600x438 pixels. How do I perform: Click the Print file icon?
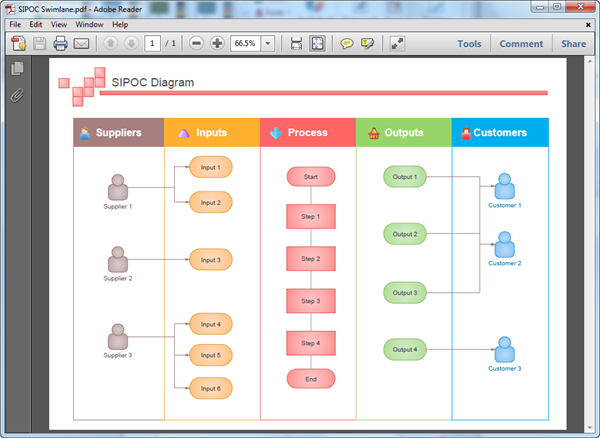[60, 44]
